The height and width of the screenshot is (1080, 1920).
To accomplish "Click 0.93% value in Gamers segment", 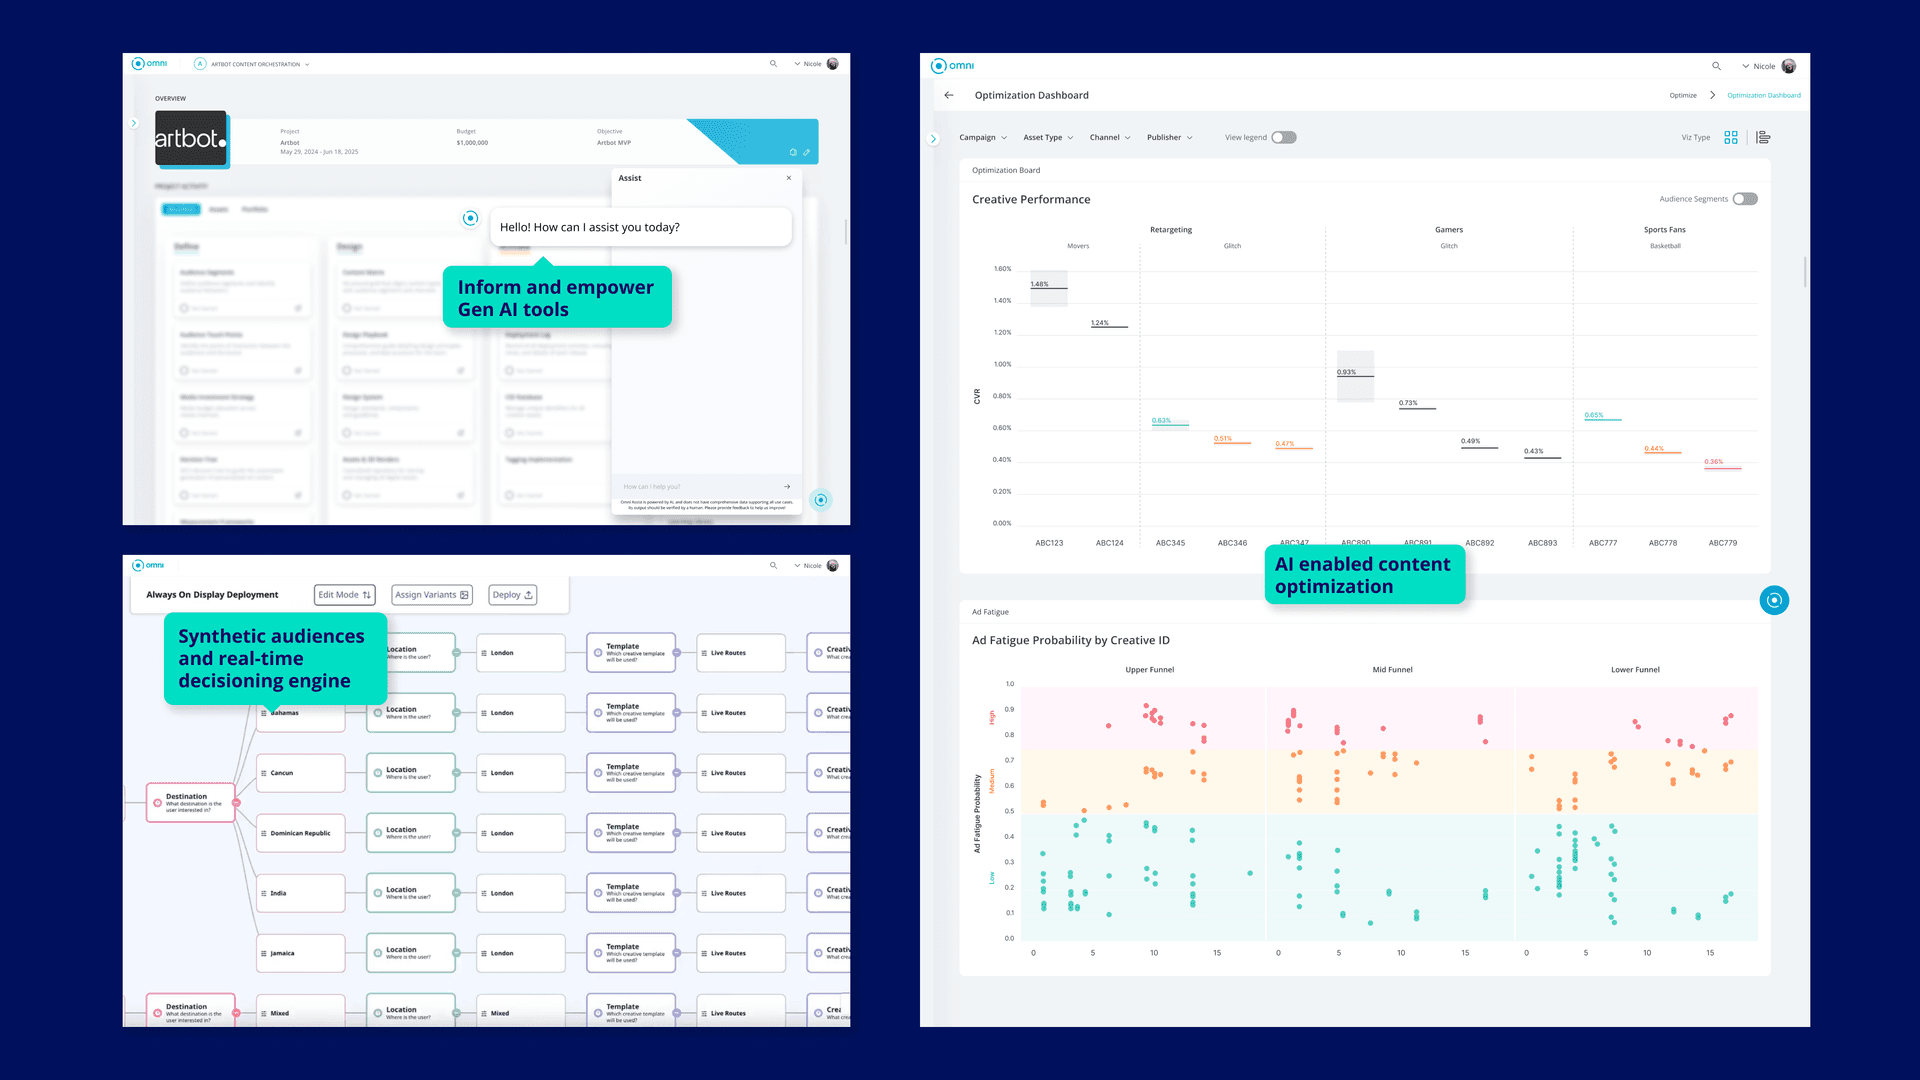I will point(1347,372).
